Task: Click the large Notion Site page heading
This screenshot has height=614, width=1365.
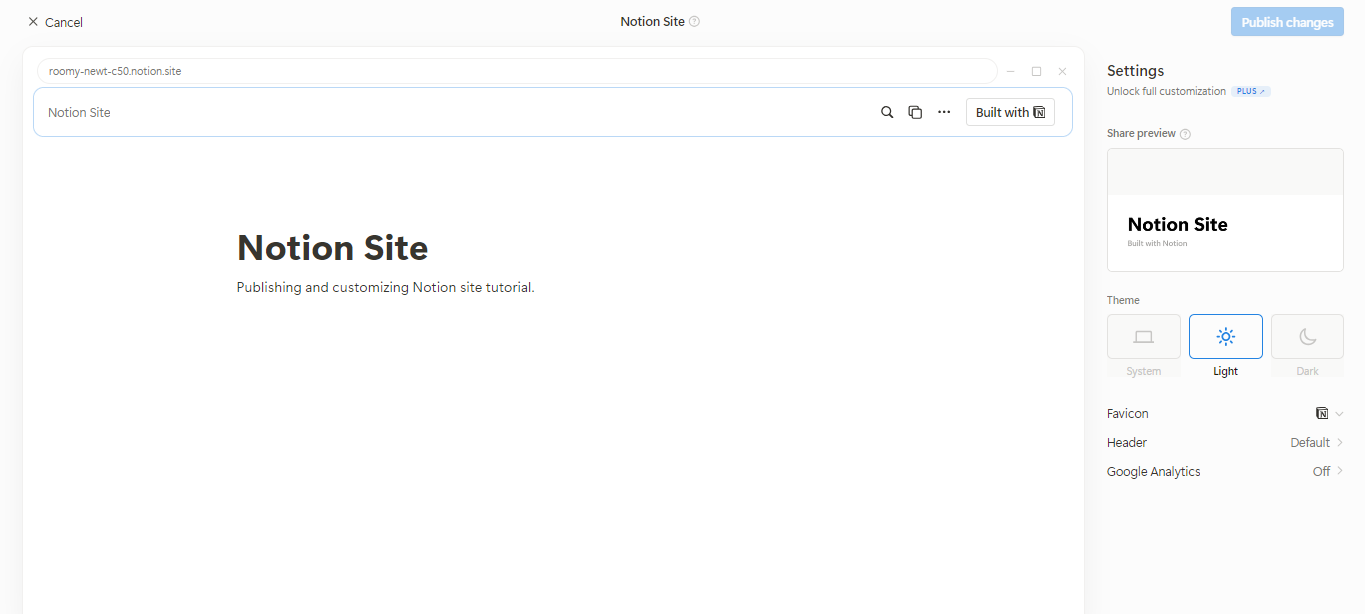Action: [332, 247]
